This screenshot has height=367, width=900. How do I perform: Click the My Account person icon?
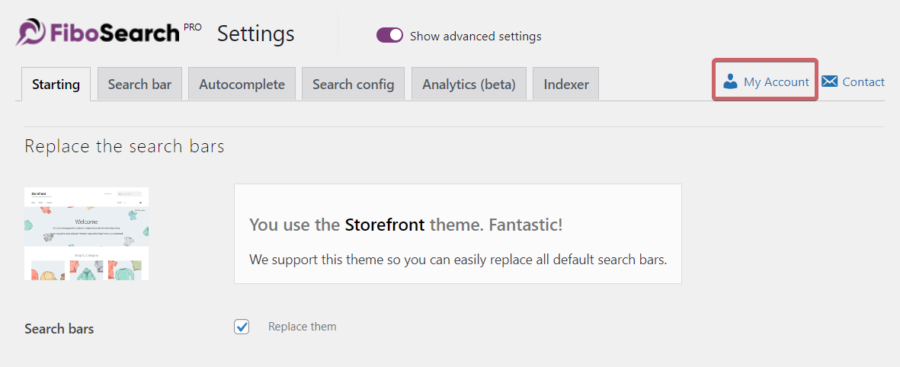730,82
